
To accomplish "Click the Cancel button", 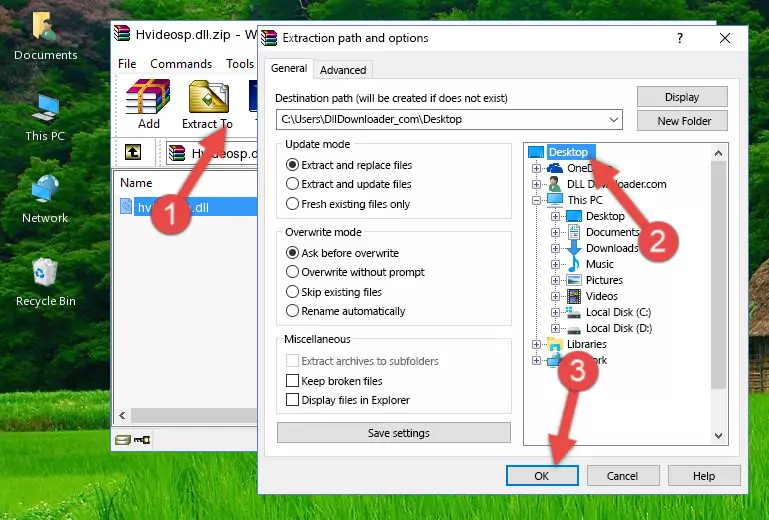I will pos(622,476).
